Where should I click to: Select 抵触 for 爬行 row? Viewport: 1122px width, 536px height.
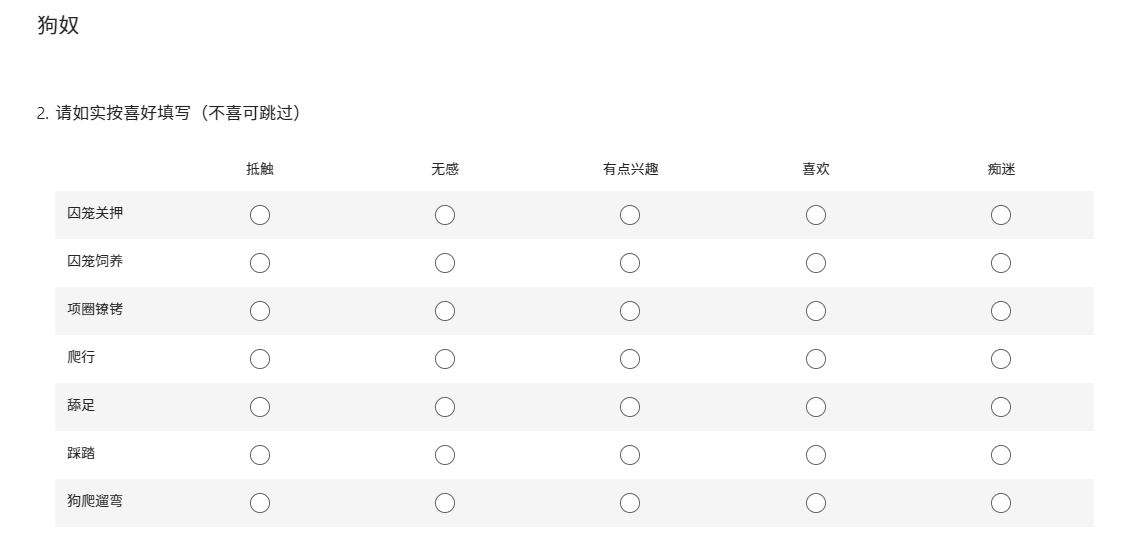260,359
